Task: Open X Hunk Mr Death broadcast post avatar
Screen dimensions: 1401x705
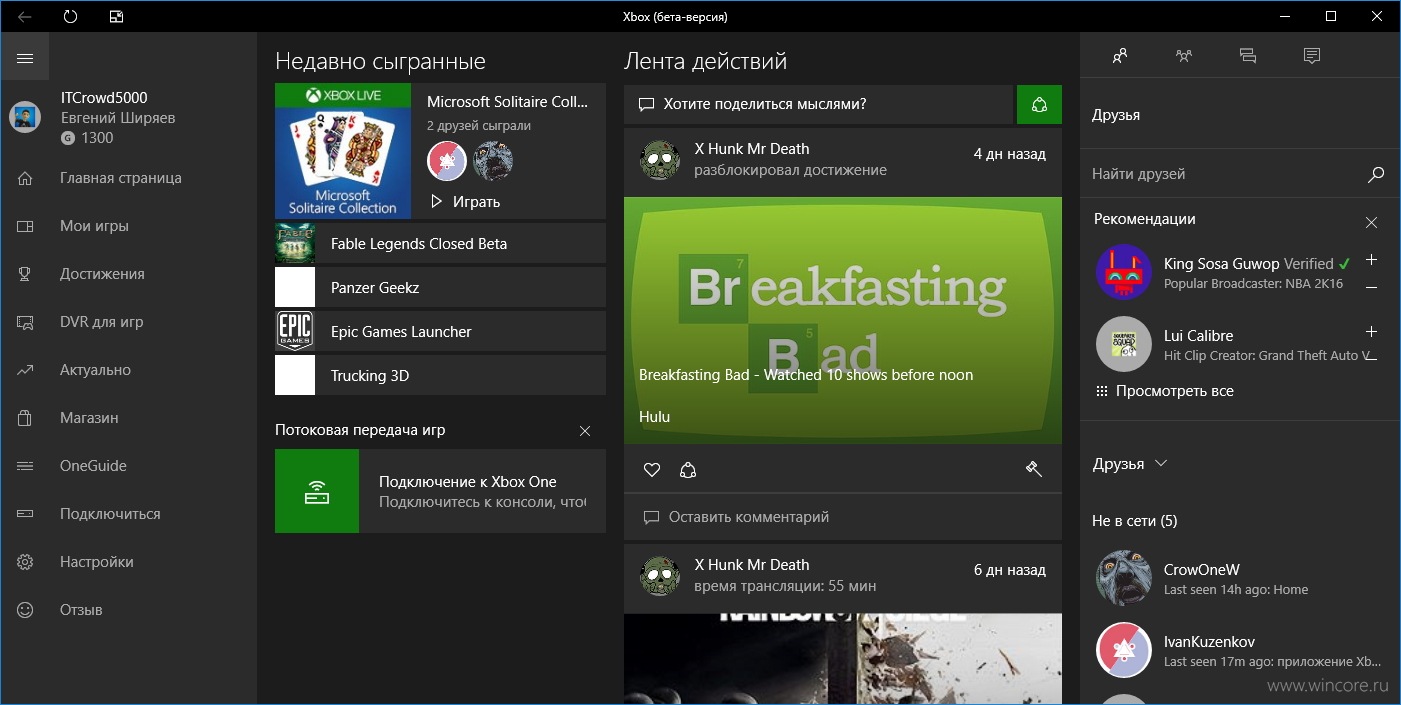Action: tap(660, 575)
